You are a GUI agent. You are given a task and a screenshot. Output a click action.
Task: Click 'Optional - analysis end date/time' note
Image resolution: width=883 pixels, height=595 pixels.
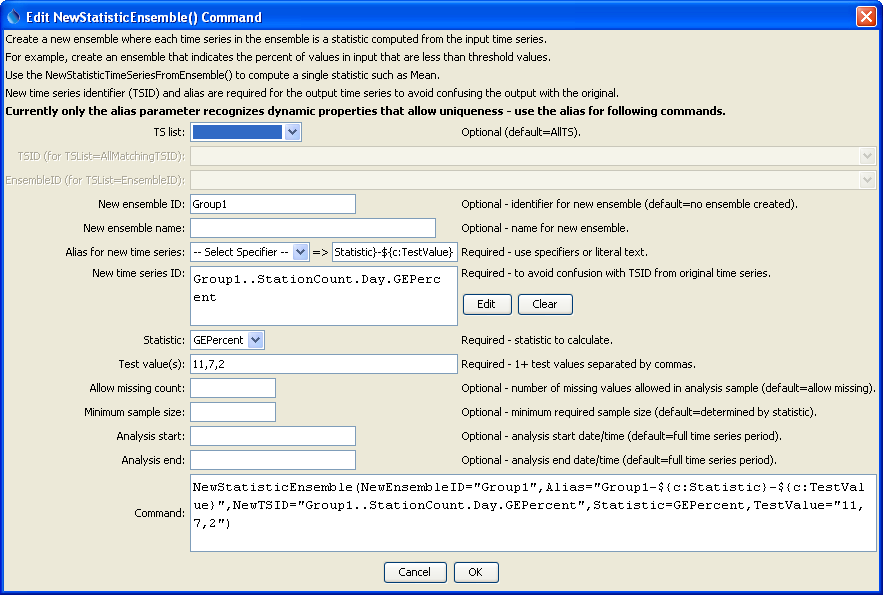point(619,460)
